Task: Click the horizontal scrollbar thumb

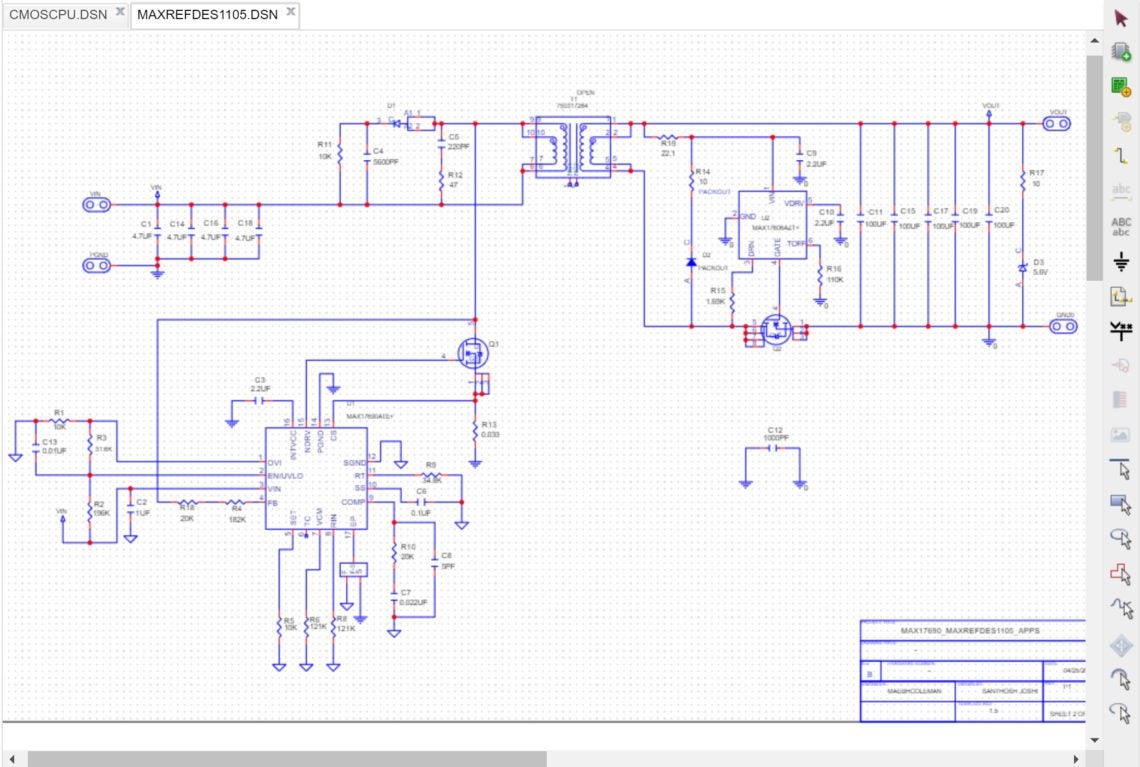Action: [x=287, y=759]
